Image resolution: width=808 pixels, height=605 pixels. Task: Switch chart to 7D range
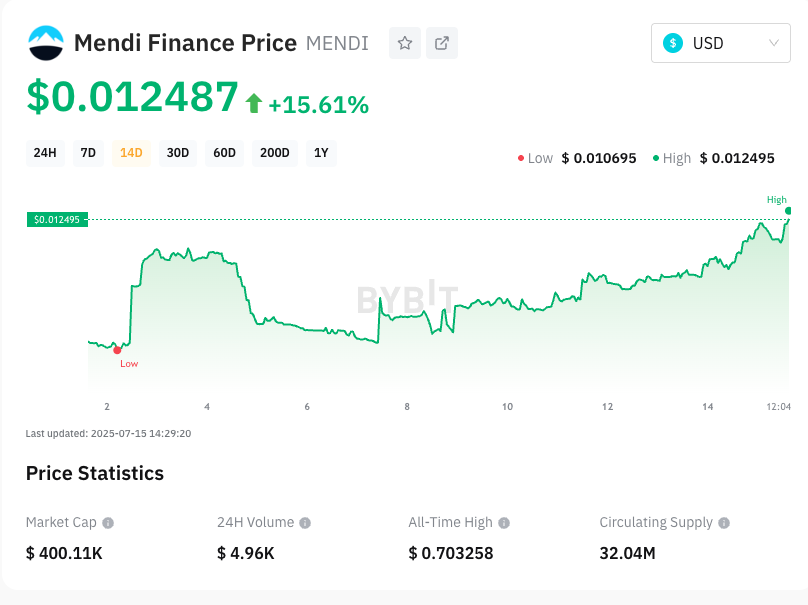click(88, 153)
